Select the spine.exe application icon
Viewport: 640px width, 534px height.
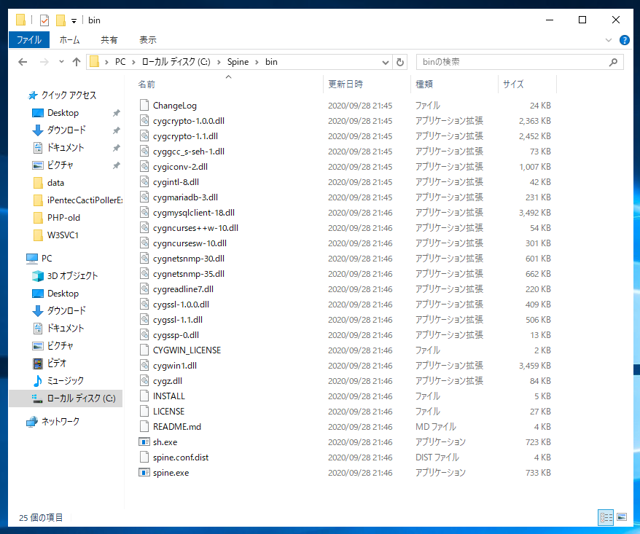click(x=144, y=473)
